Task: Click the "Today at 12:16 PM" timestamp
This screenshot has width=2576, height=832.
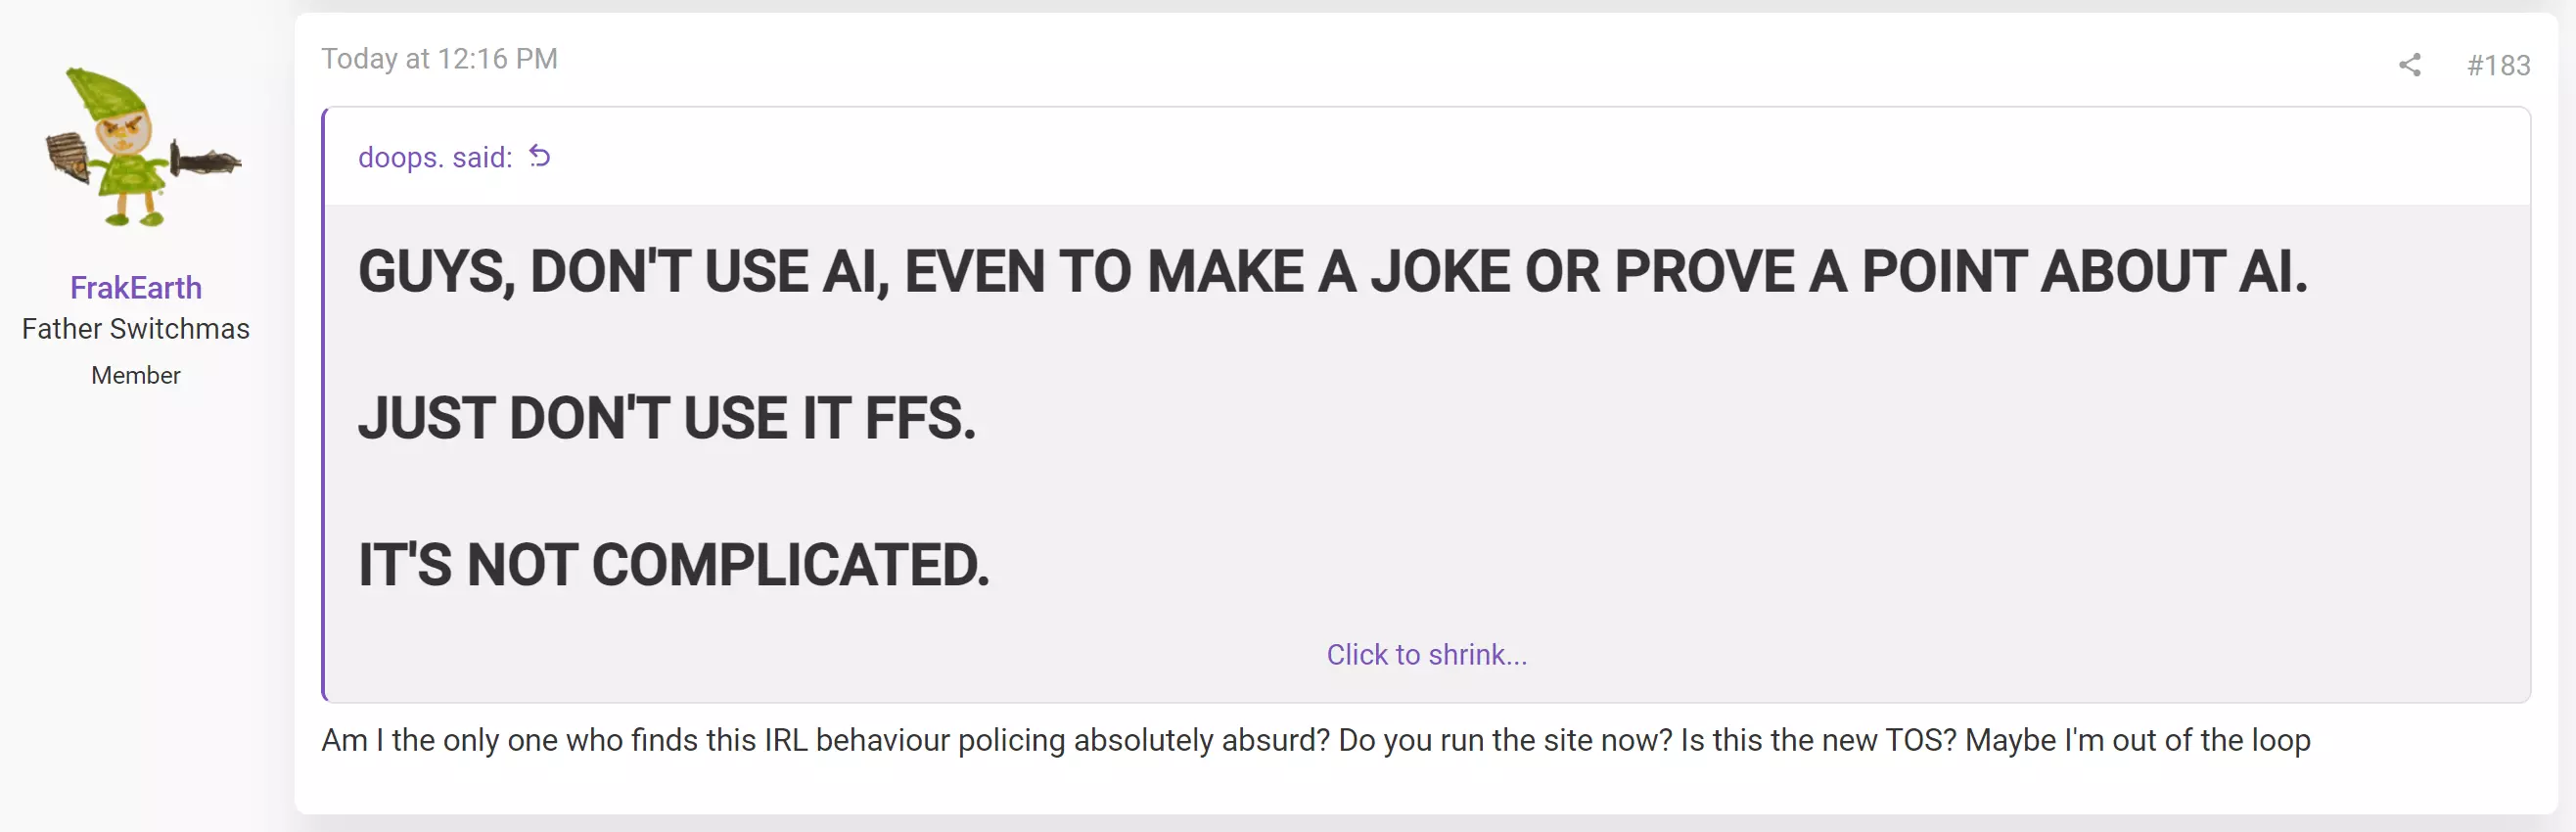Action: coord(439,59)
